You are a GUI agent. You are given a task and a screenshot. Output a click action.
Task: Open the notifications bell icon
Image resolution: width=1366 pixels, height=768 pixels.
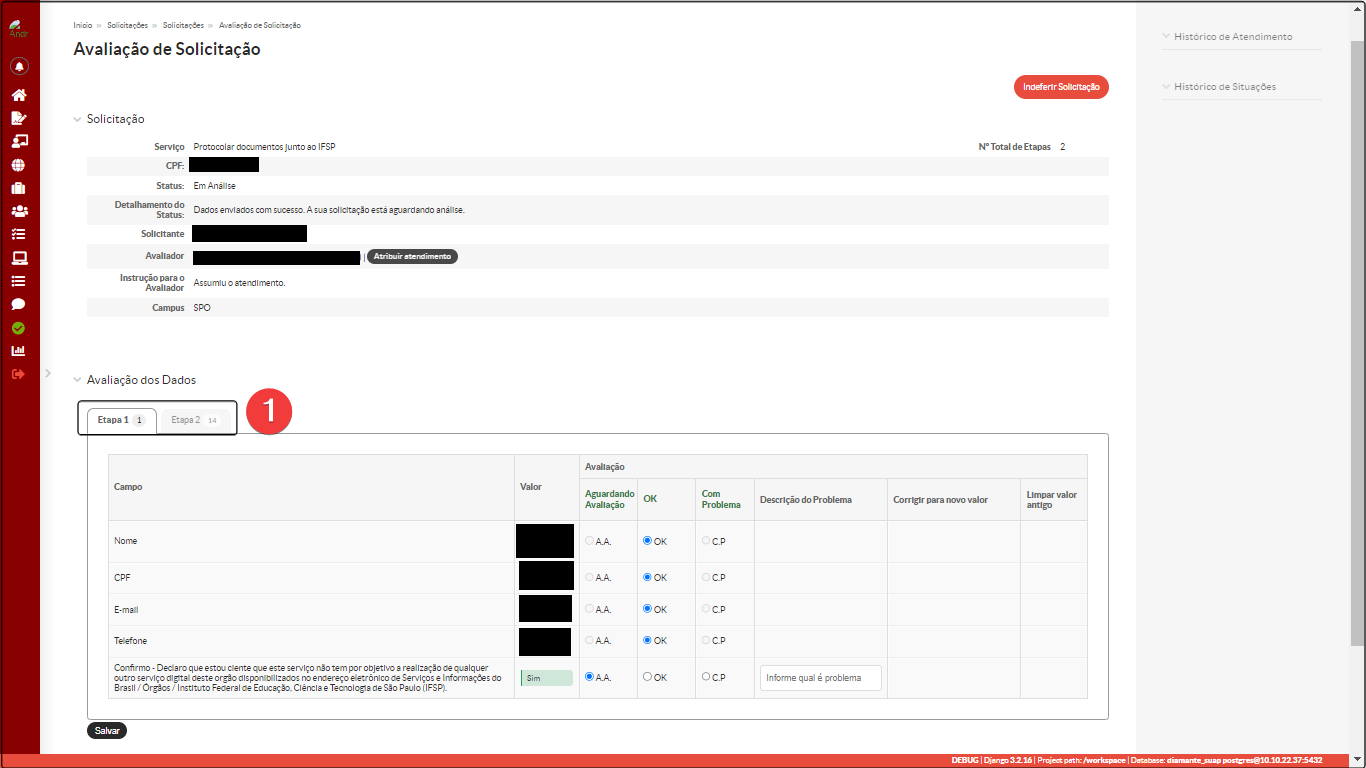(x=19, y=67)
